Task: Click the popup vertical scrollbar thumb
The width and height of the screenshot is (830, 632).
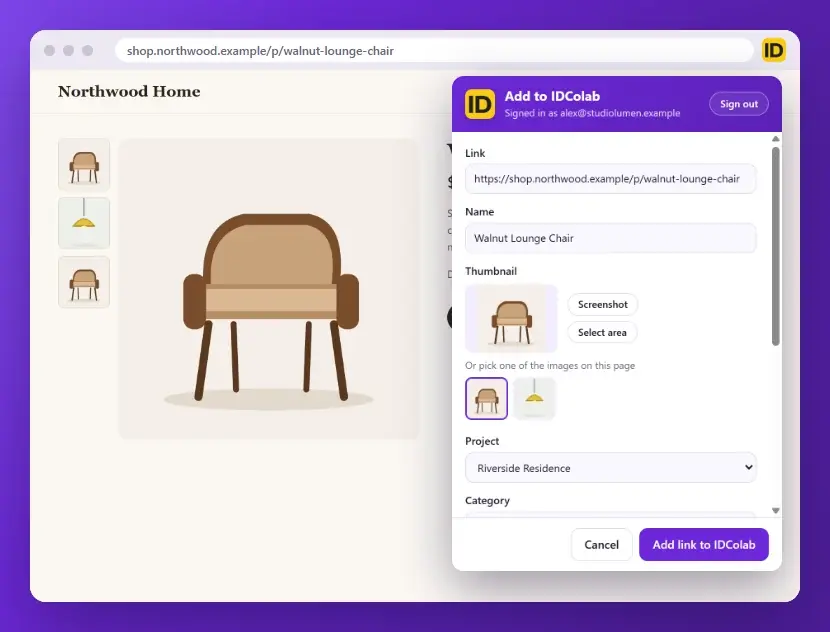Action: point(775,246)
